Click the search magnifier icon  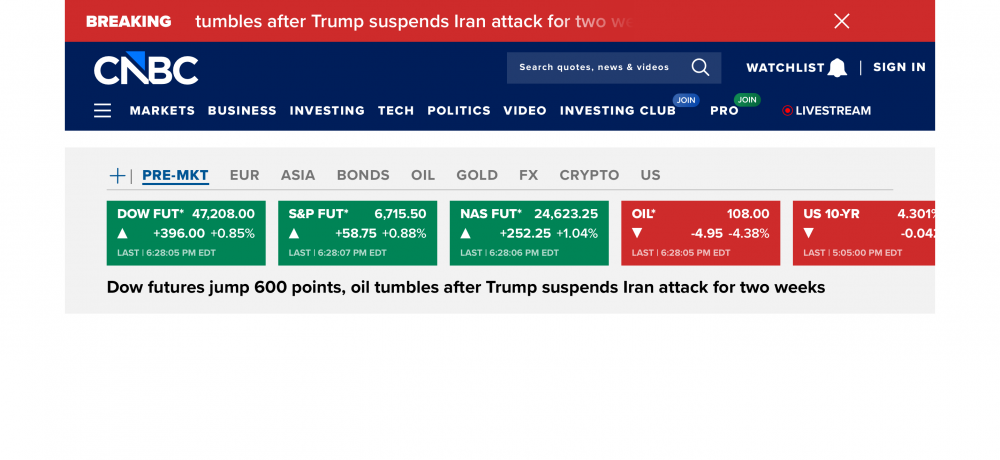click(700, 67)
